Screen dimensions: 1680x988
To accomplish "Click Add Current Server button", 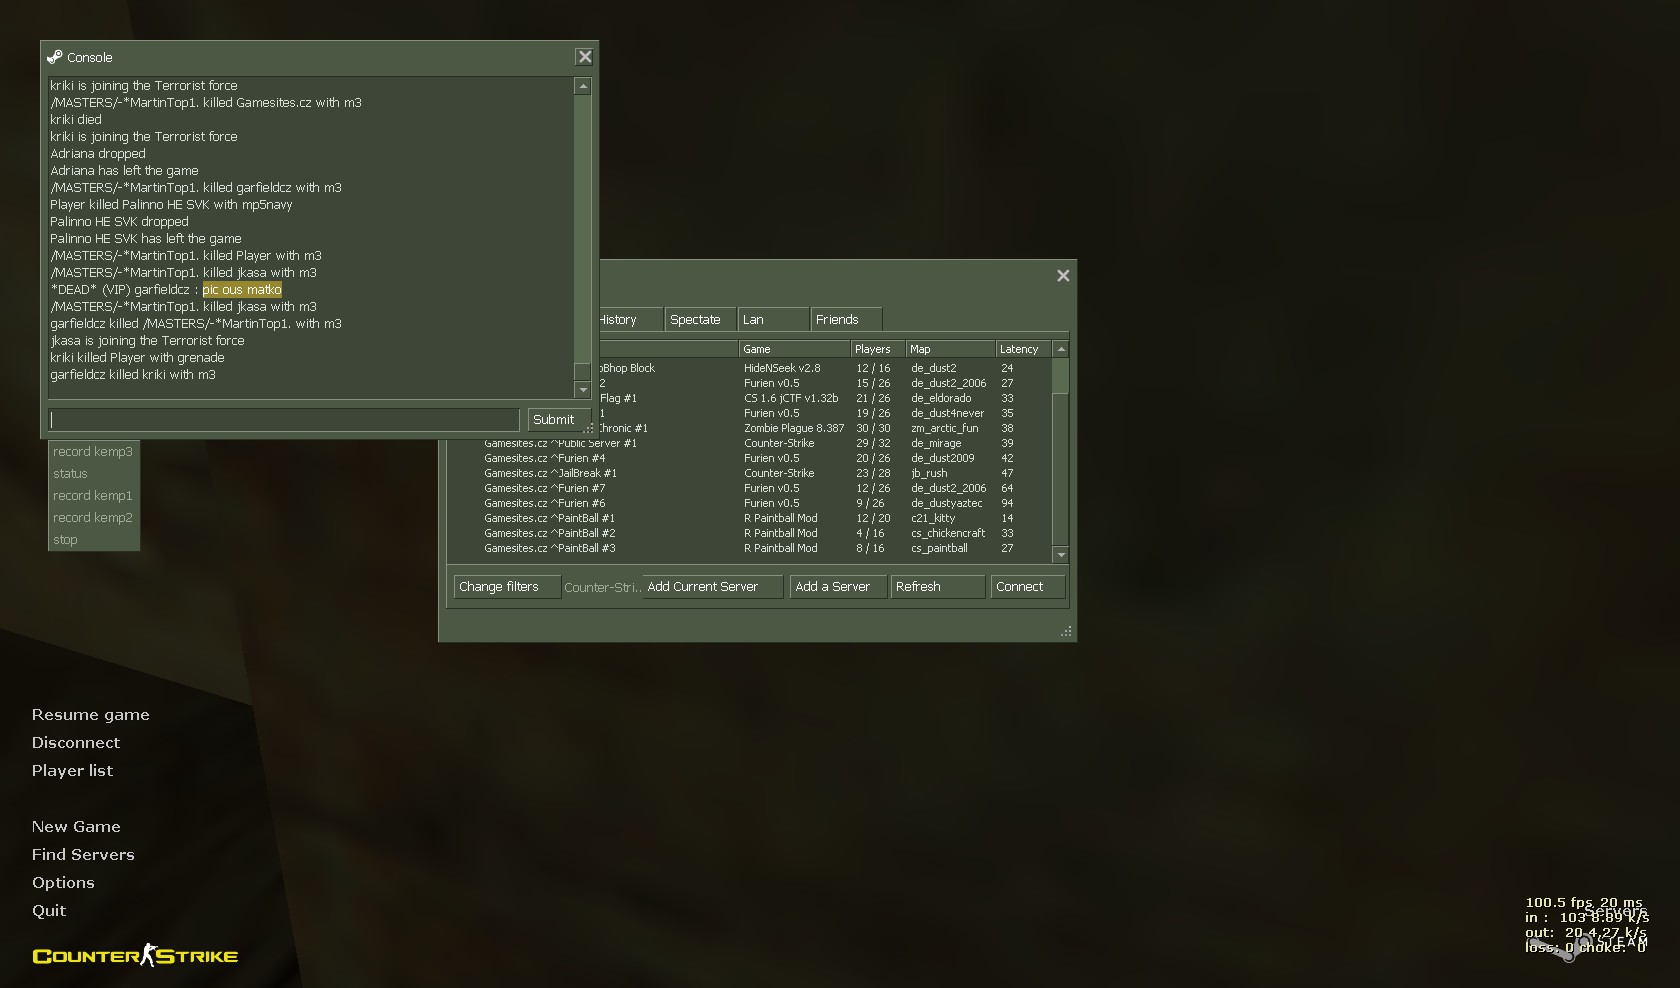I will tap(712, 587).
